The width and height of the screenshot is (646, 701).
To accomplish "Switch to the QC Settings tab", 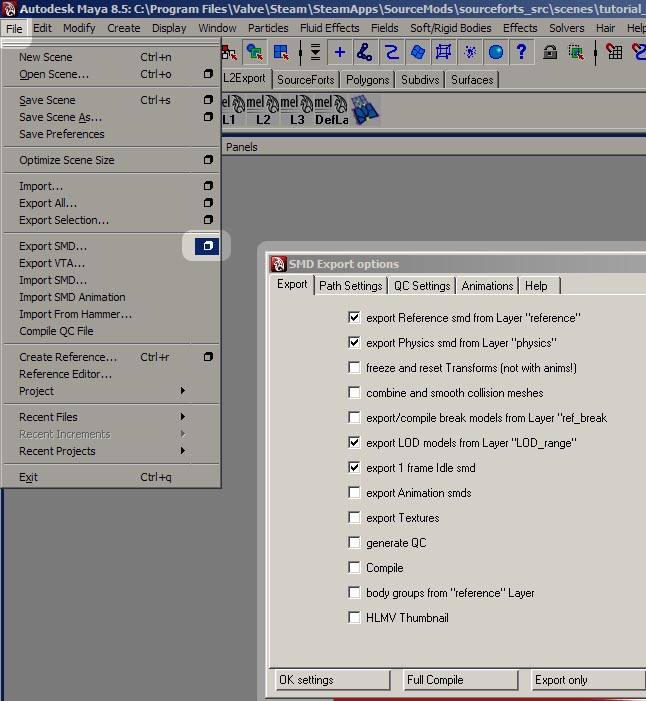I will (x=422, y=286).
